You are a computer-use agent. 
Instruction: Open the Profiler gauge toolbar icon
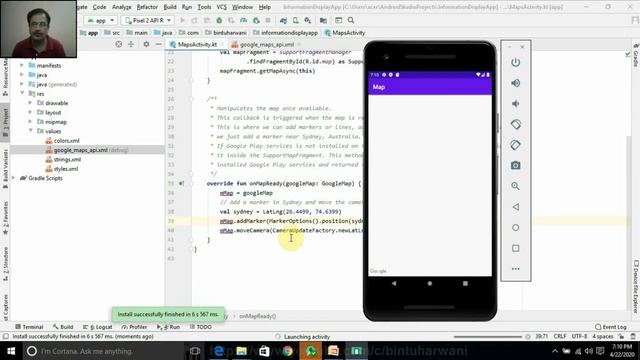tap(244, 20)
